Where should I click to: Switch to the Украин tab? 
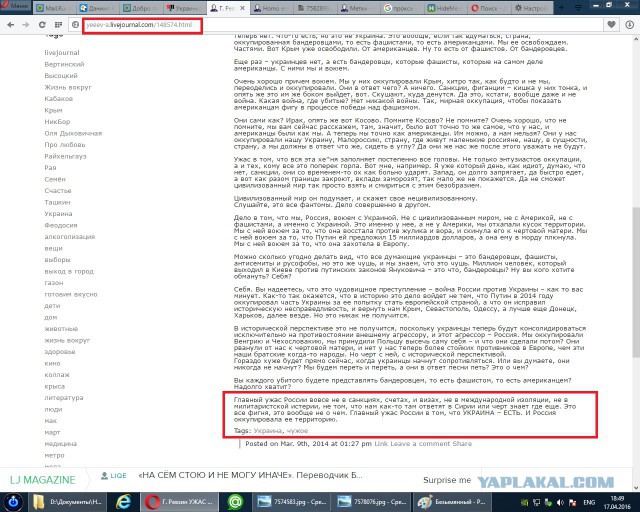(x=184, y=8)
